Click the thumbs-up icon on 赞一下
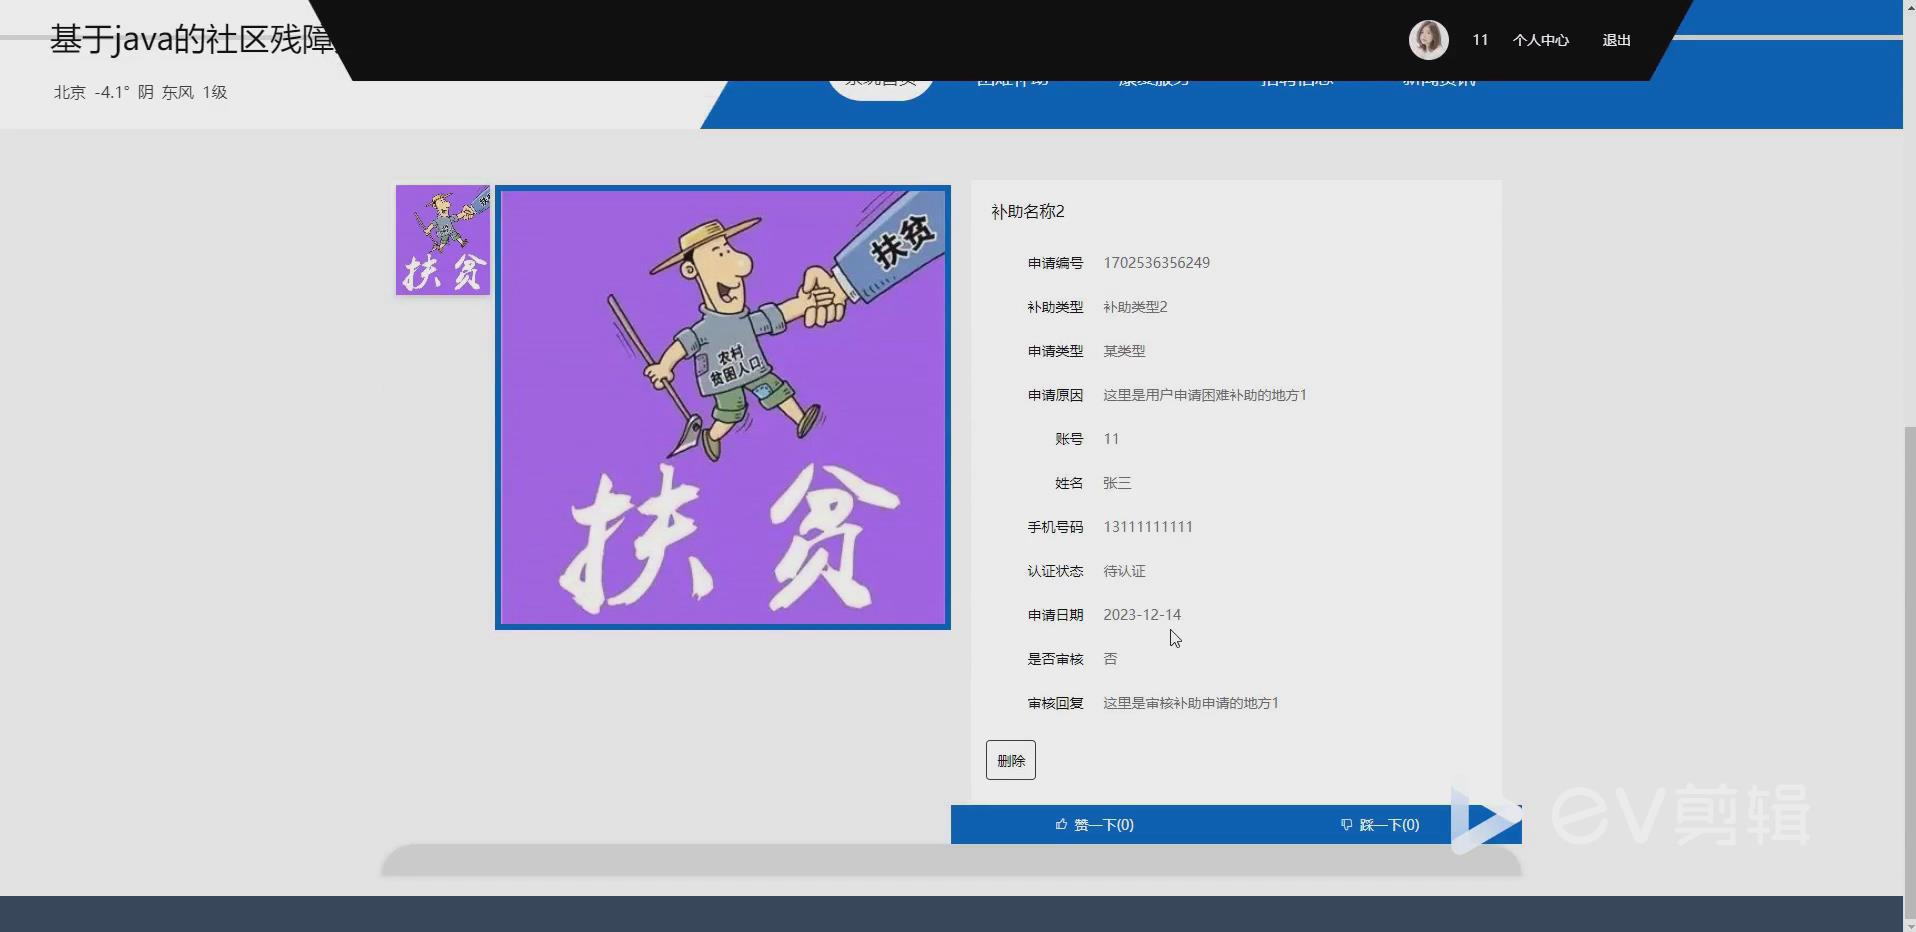 pyautogui.click(x=1063, y=824)
